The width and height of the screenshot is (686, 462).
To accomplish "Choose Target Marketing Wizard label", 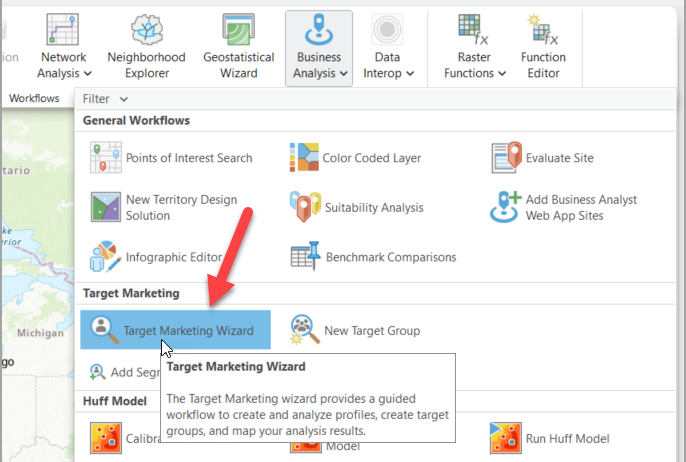I will [189, 331].
